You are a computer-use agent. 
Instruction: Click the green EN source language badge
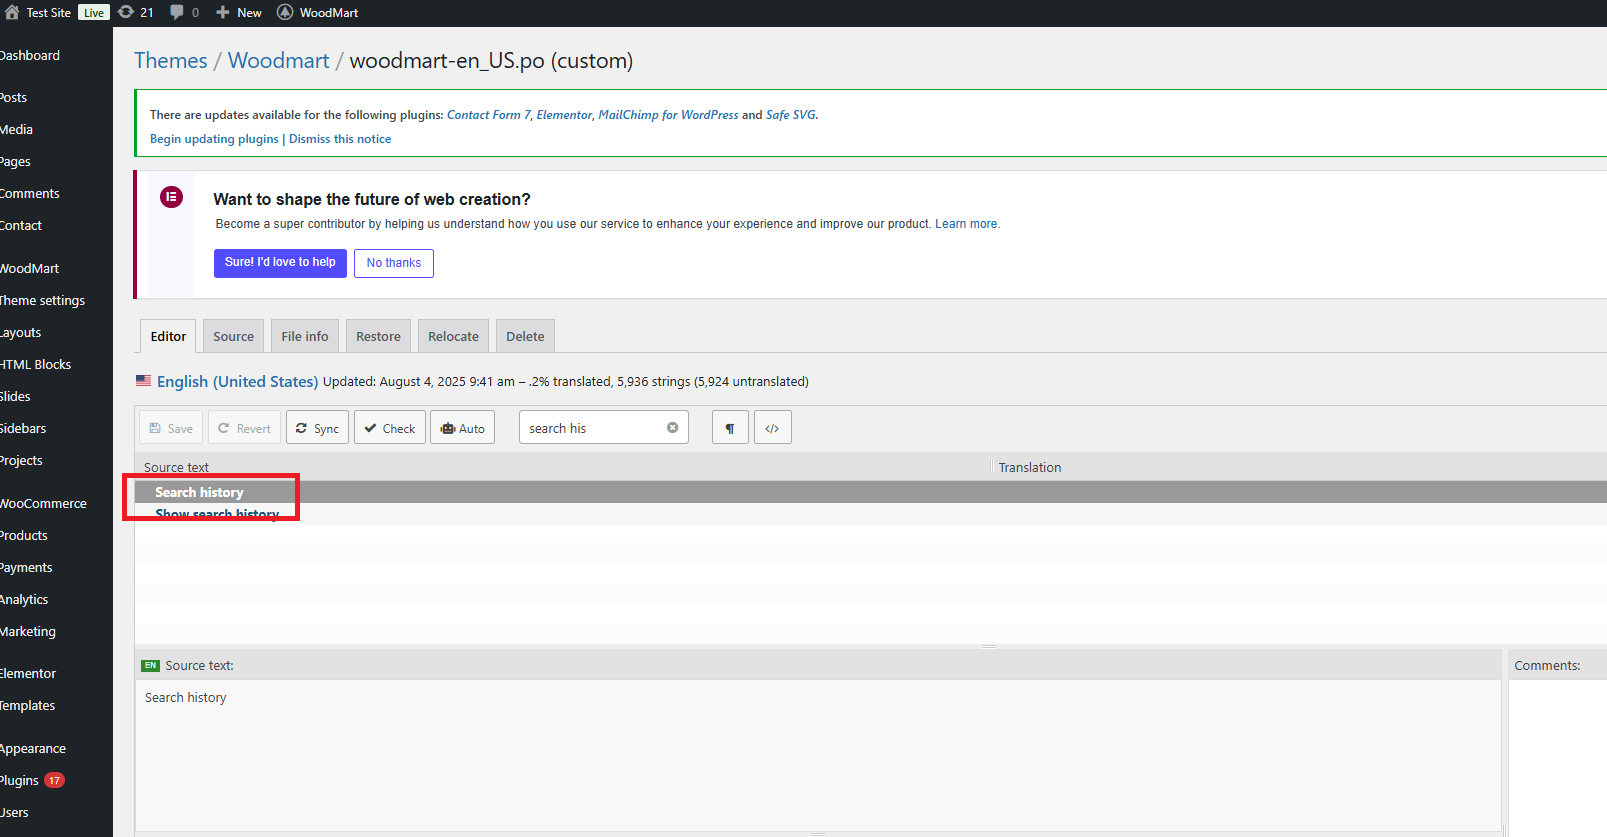pos(151,665)
